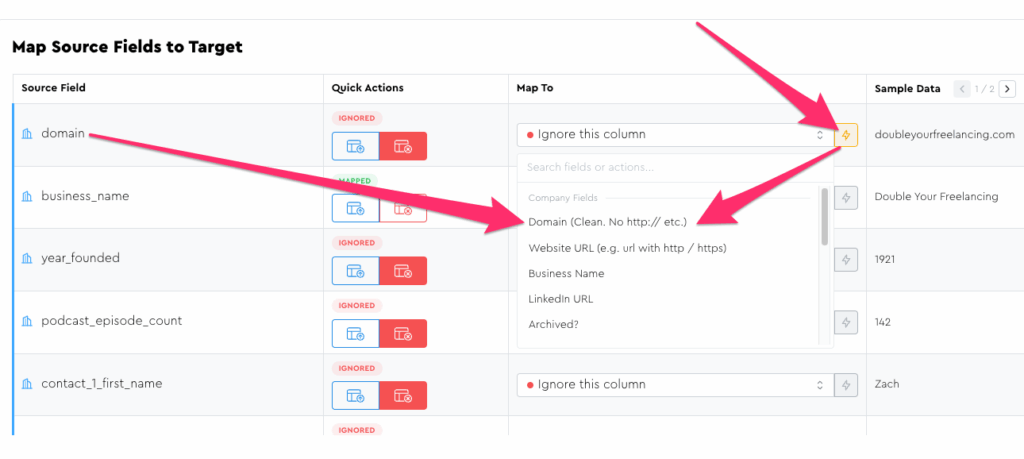Select the "LinkedIn URL" field option
The image size is (1024, 459).
[561, 299]
